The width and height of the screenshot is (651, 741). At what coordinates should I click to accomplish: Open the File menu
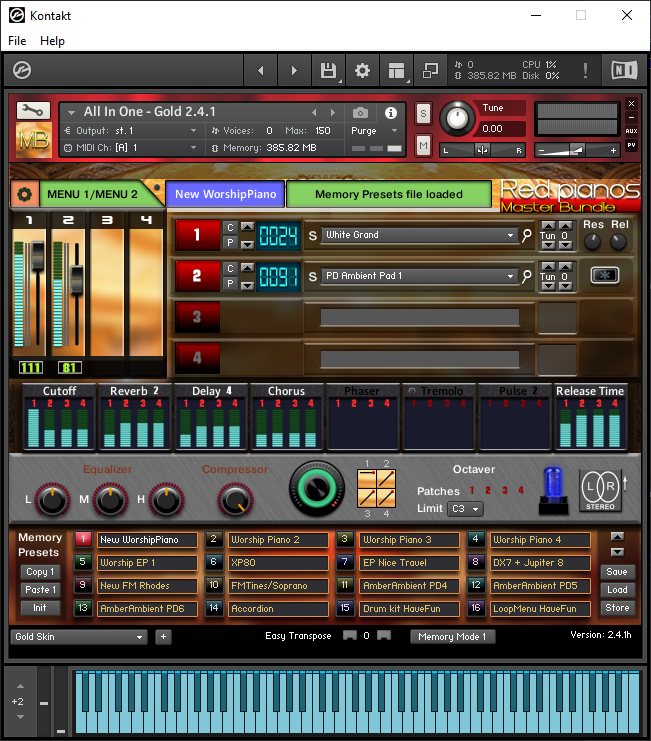point(17,41)
